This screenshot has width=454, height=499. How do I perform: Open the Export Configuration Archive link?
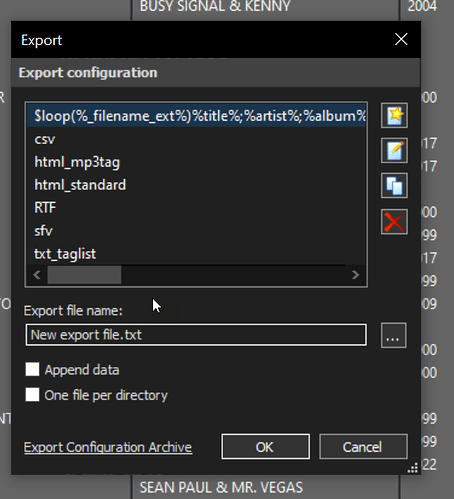pyautogui.click(x=108, y=447)
